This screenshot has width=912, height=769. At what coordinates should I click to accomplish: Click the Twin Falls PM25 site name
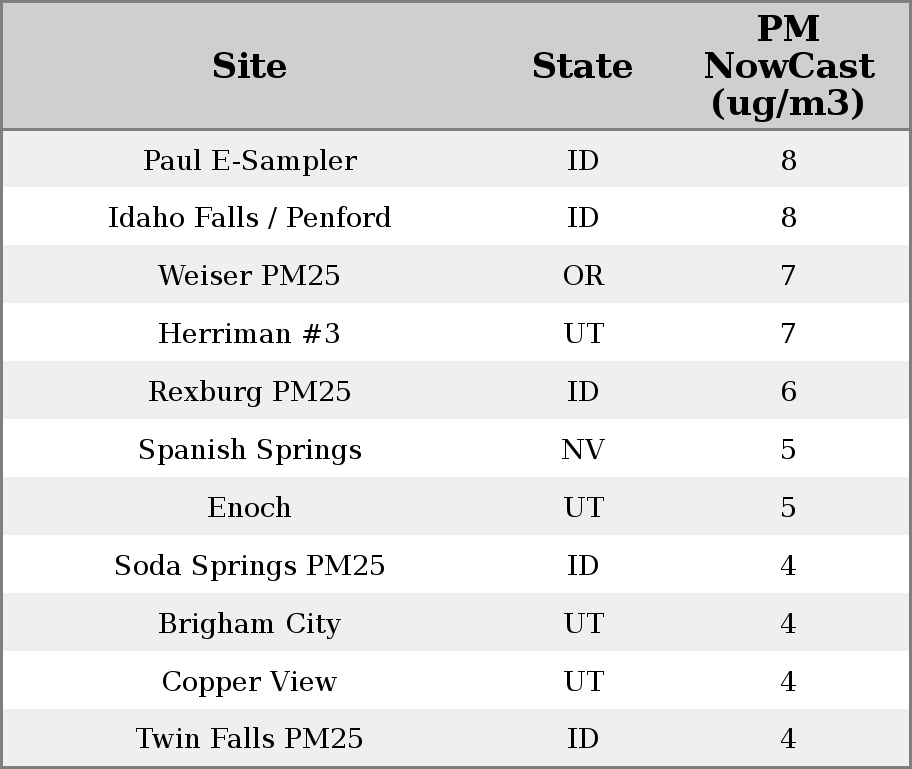pos(249,739)
